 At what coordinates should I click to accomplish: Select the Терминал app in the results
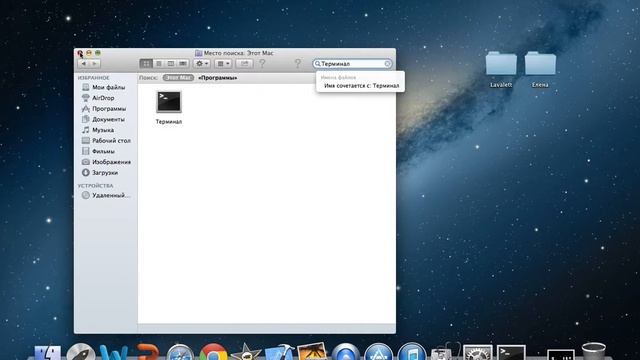(169, 107)
